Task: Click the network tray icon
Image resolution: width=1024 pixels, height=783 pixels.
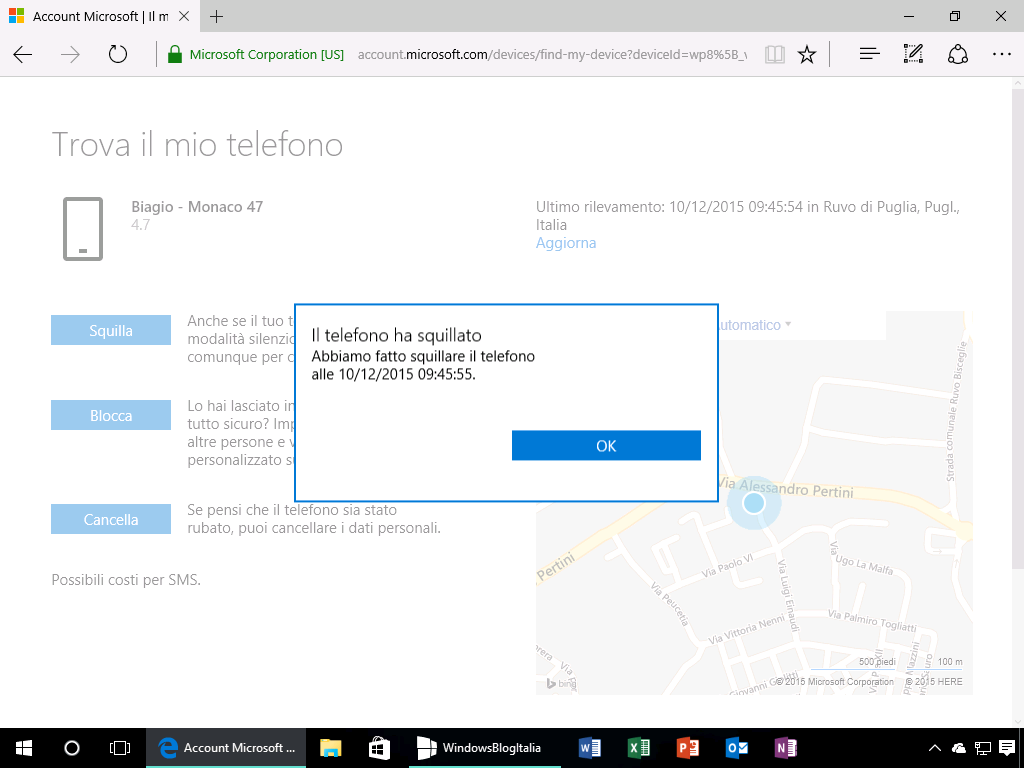Action: click(983, 748)
